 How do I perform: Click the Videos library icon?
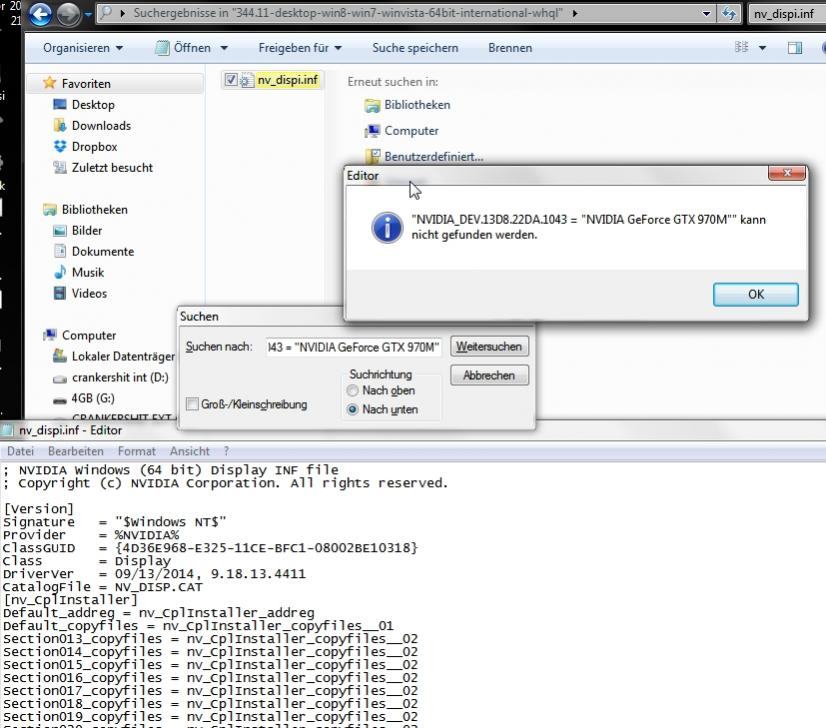coord(60,293)
